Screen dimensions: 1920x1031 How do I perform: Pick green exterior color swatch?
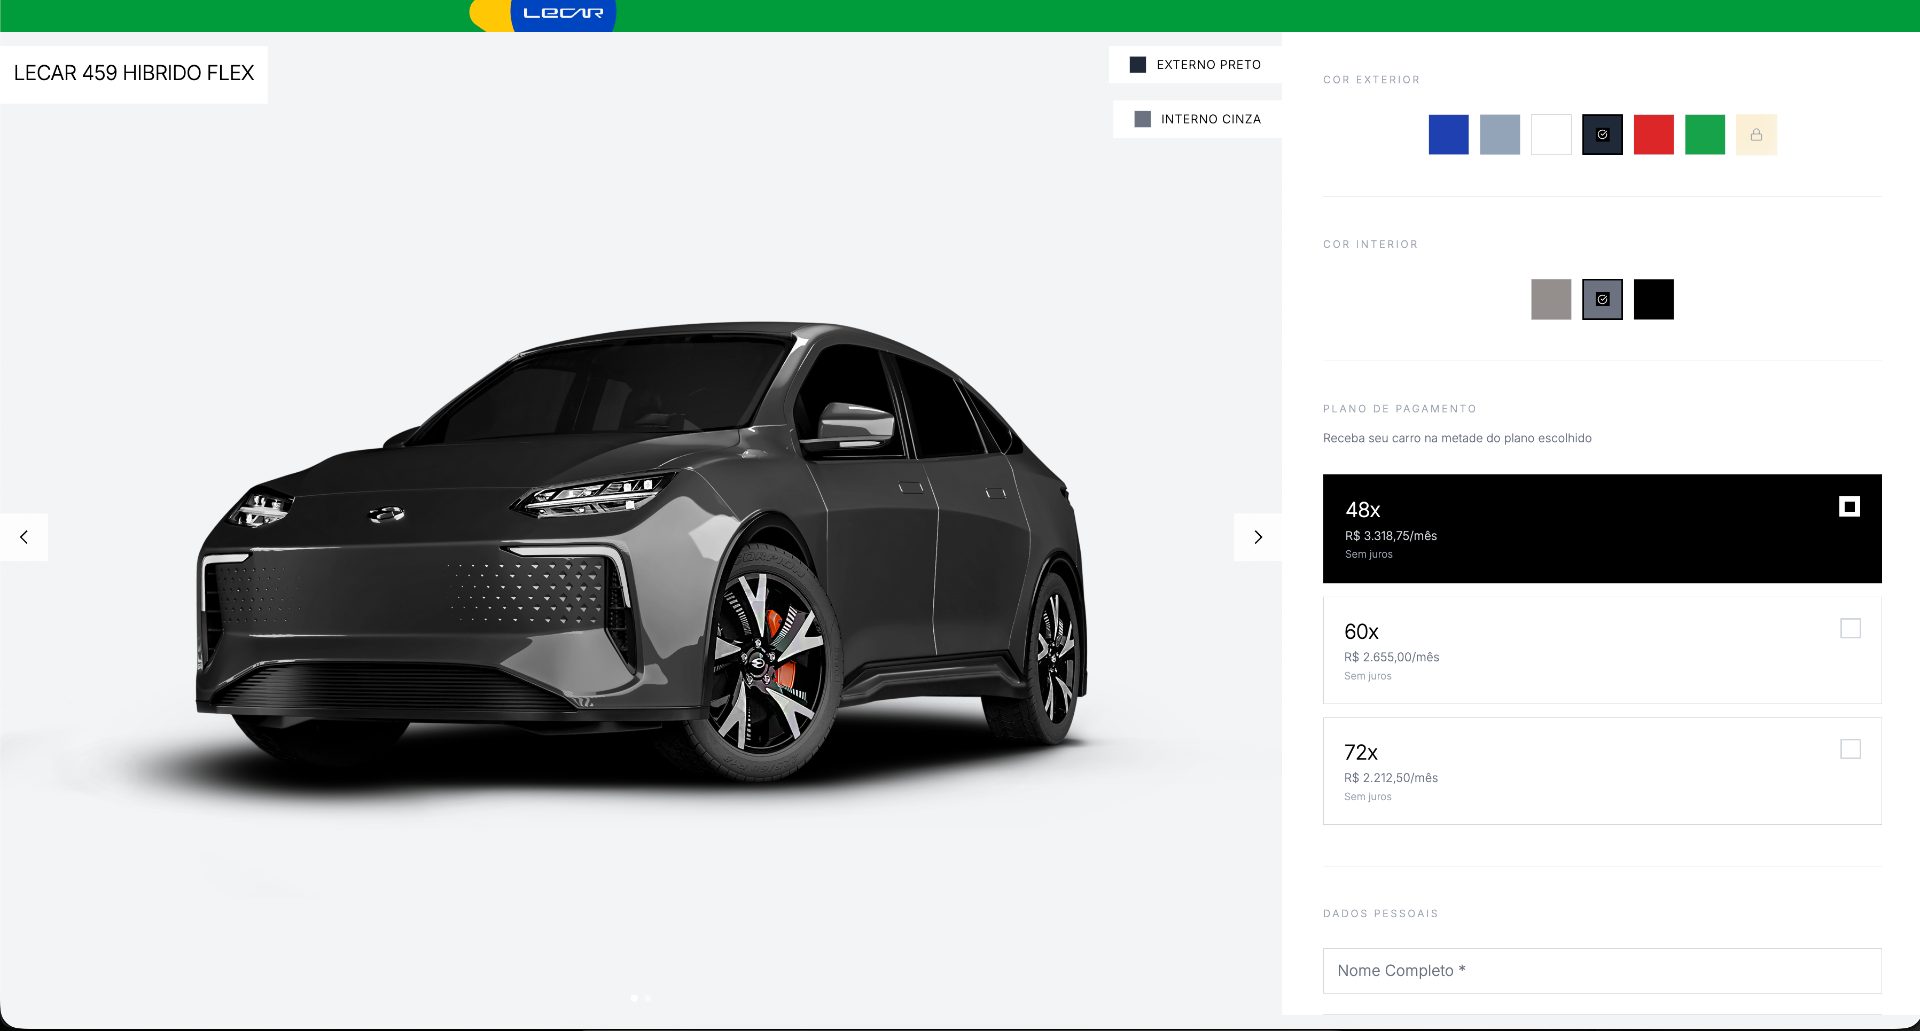click(x=1705, y=135)
